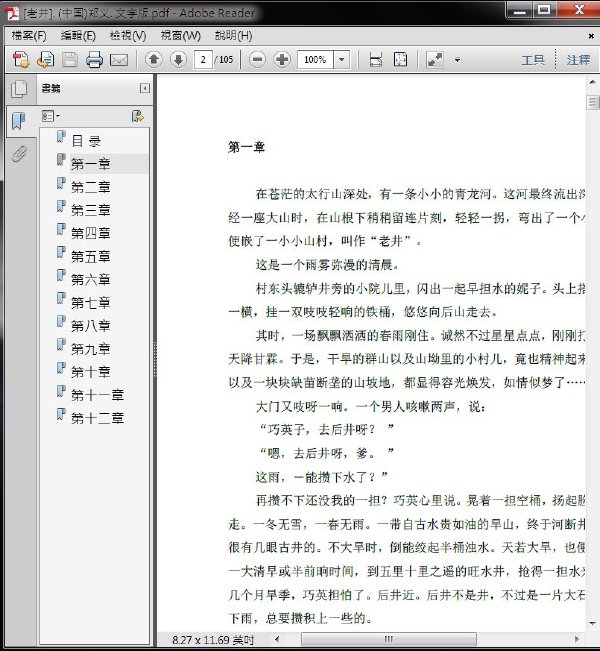The width and height of the screenshot is (600, 651).
Task: Select the 第九章 bookmark
Action: click(91, 349)
